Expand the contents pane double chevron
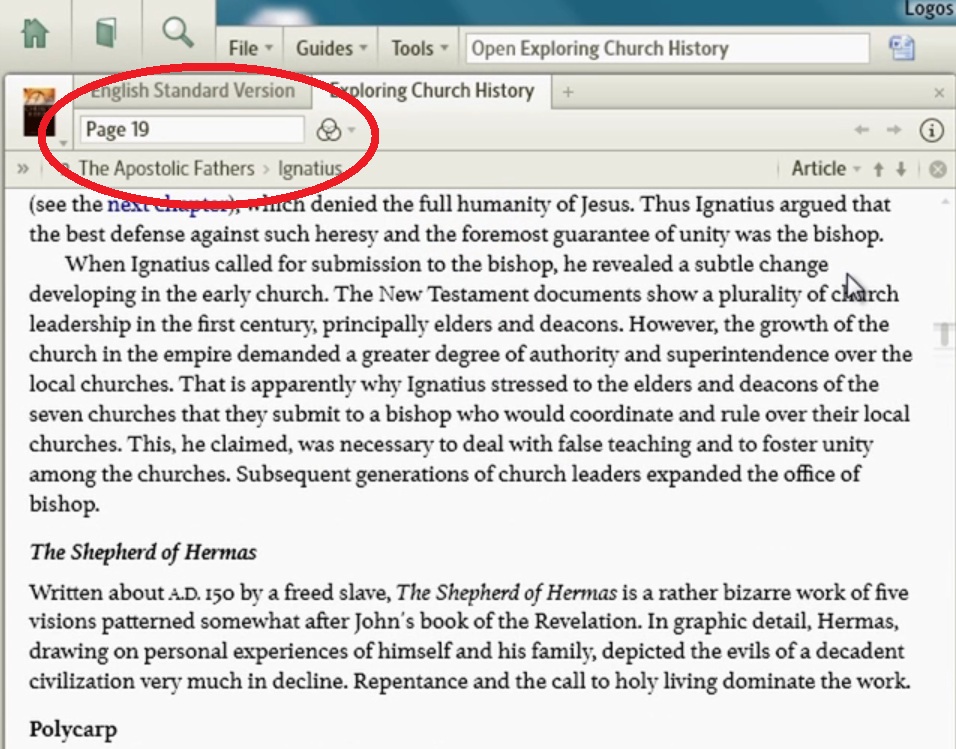The height and width of the screenshot is (749, 956). 23,168
